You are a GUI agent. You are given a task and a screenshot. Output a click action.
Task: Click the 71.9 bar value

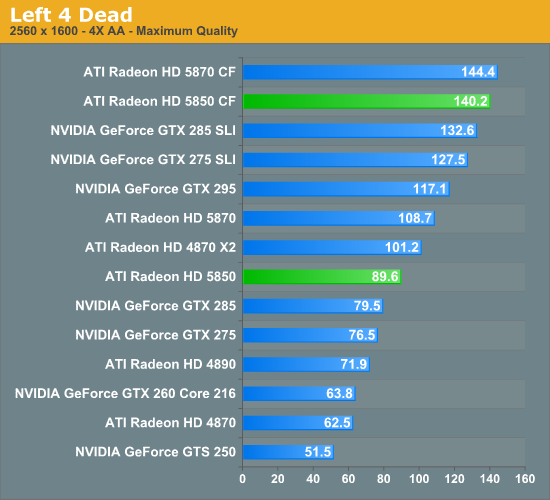coord(354,364)
